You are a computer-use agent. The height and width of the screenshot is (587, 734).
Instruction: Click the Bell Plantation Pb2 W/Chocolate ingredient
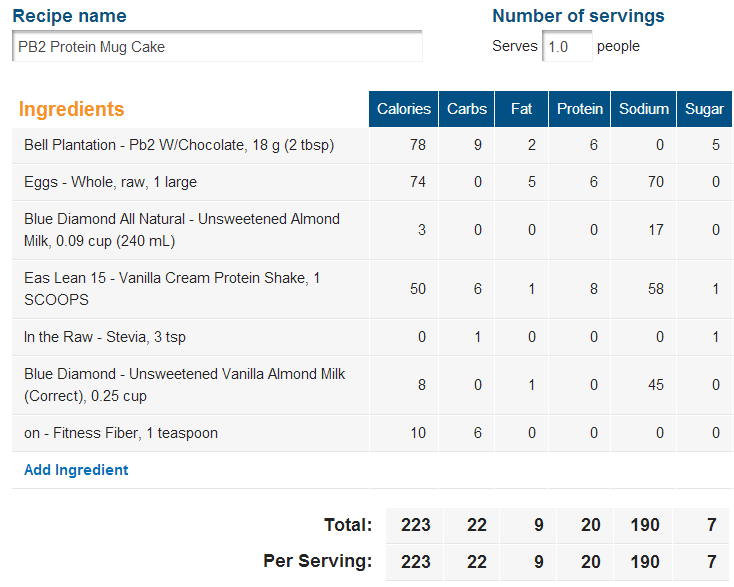[179, 145]
